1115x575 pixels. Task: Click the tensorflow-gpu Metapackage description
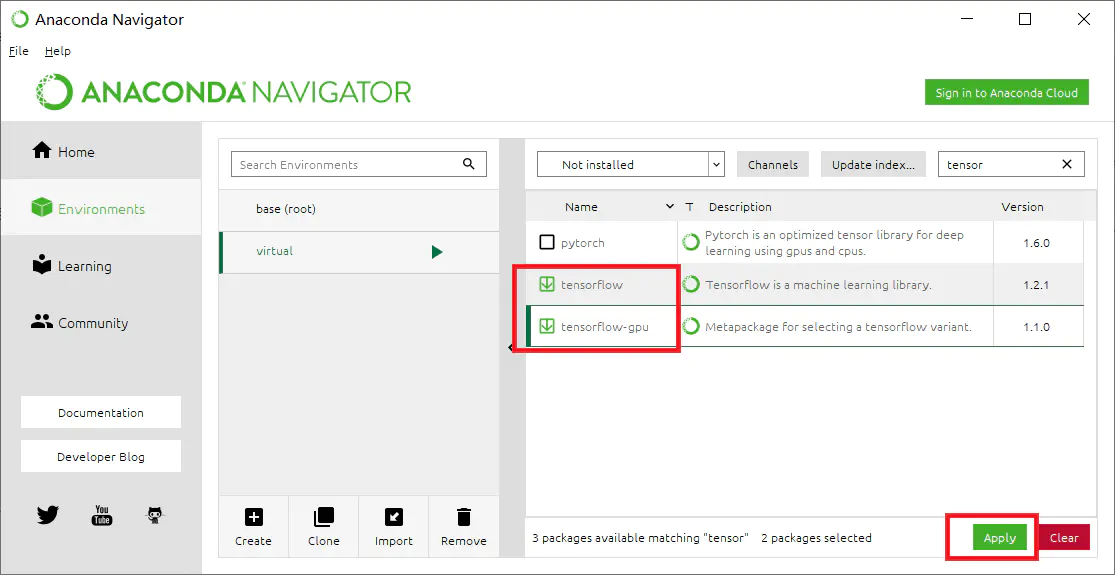tap(838, 327)
